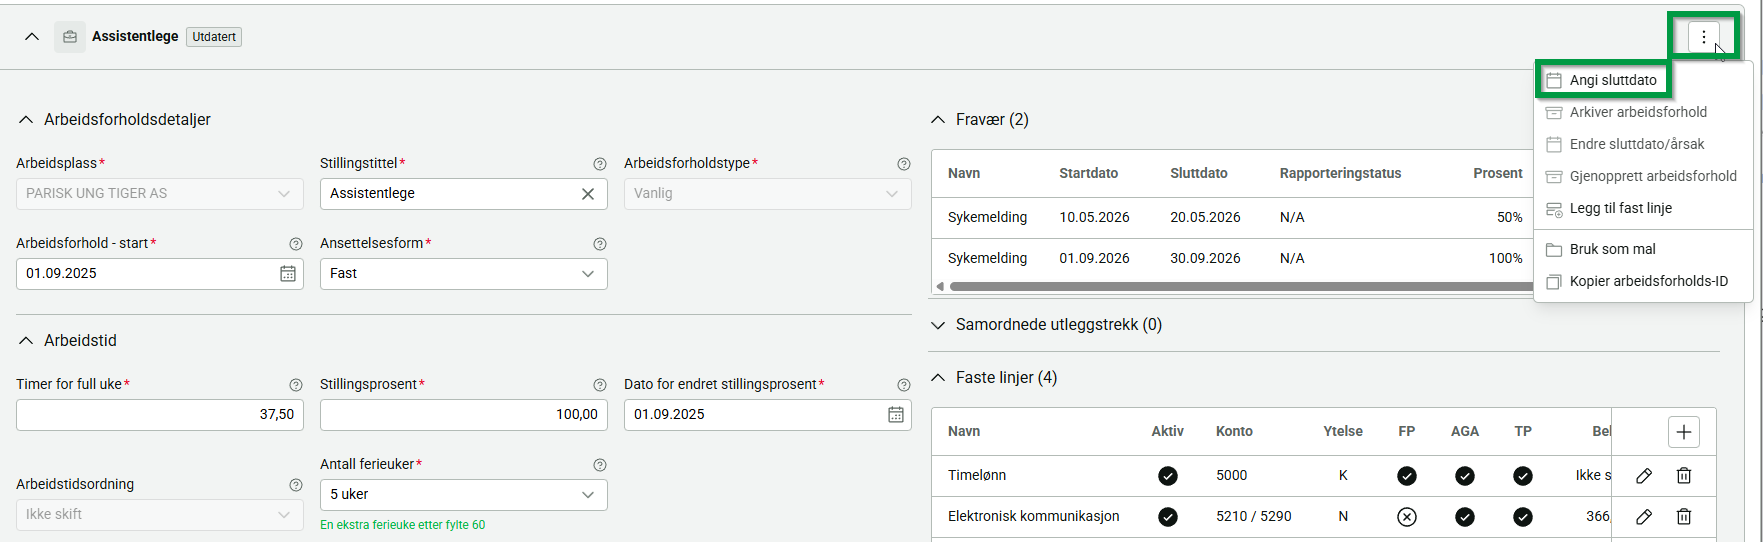Viewport: 1763px width, 542px height.
Task: Show help for Arbeidsforholdstype
Action: coord(904,164)
